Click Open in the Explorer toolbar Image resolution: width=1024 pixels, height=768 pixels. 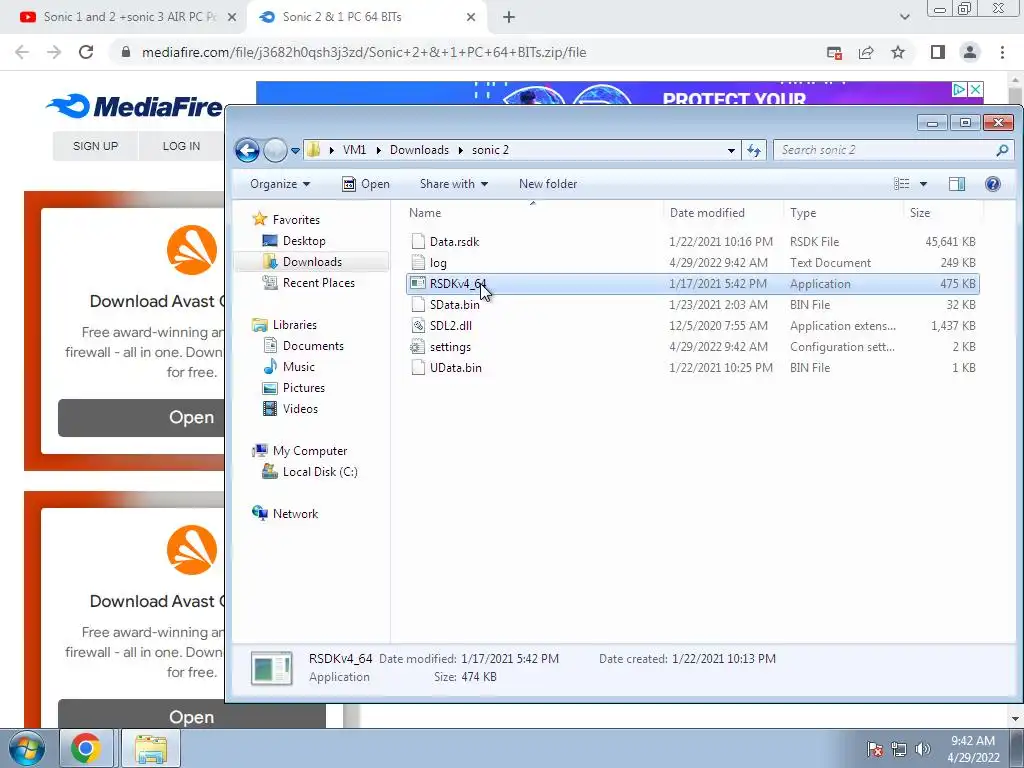(x=366, y=184)
